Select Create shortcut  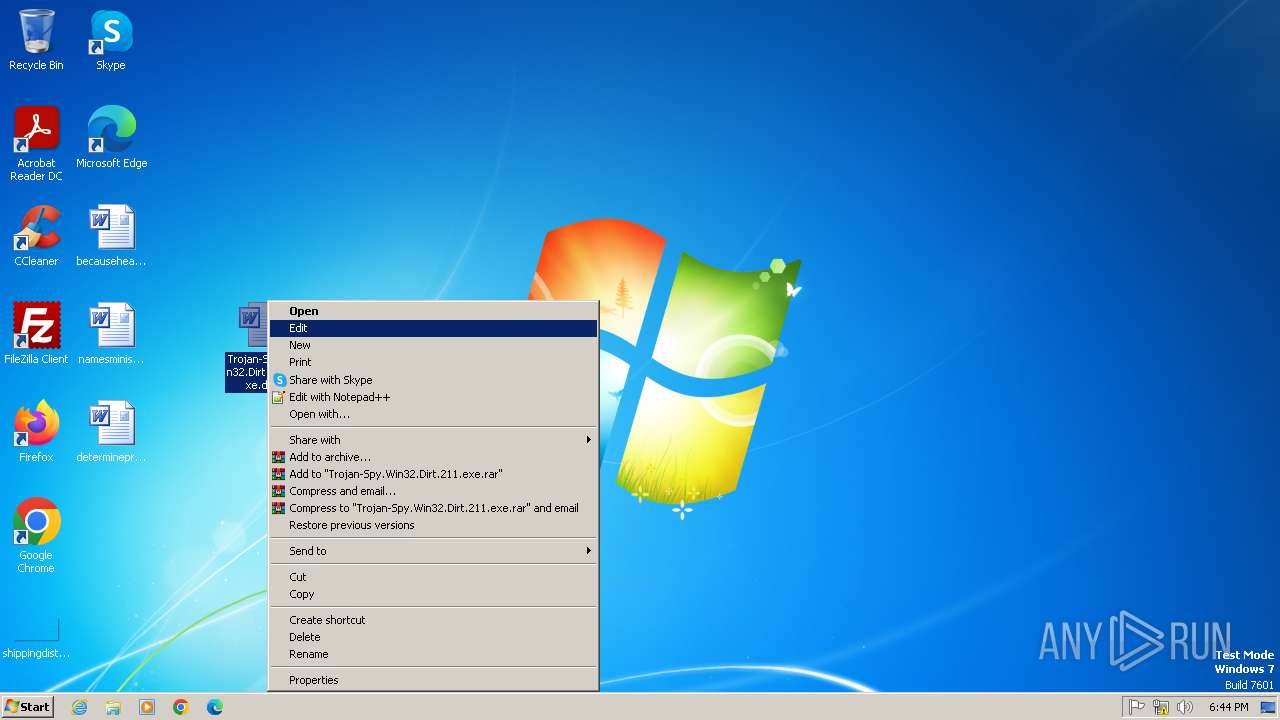tap(433, 620)
